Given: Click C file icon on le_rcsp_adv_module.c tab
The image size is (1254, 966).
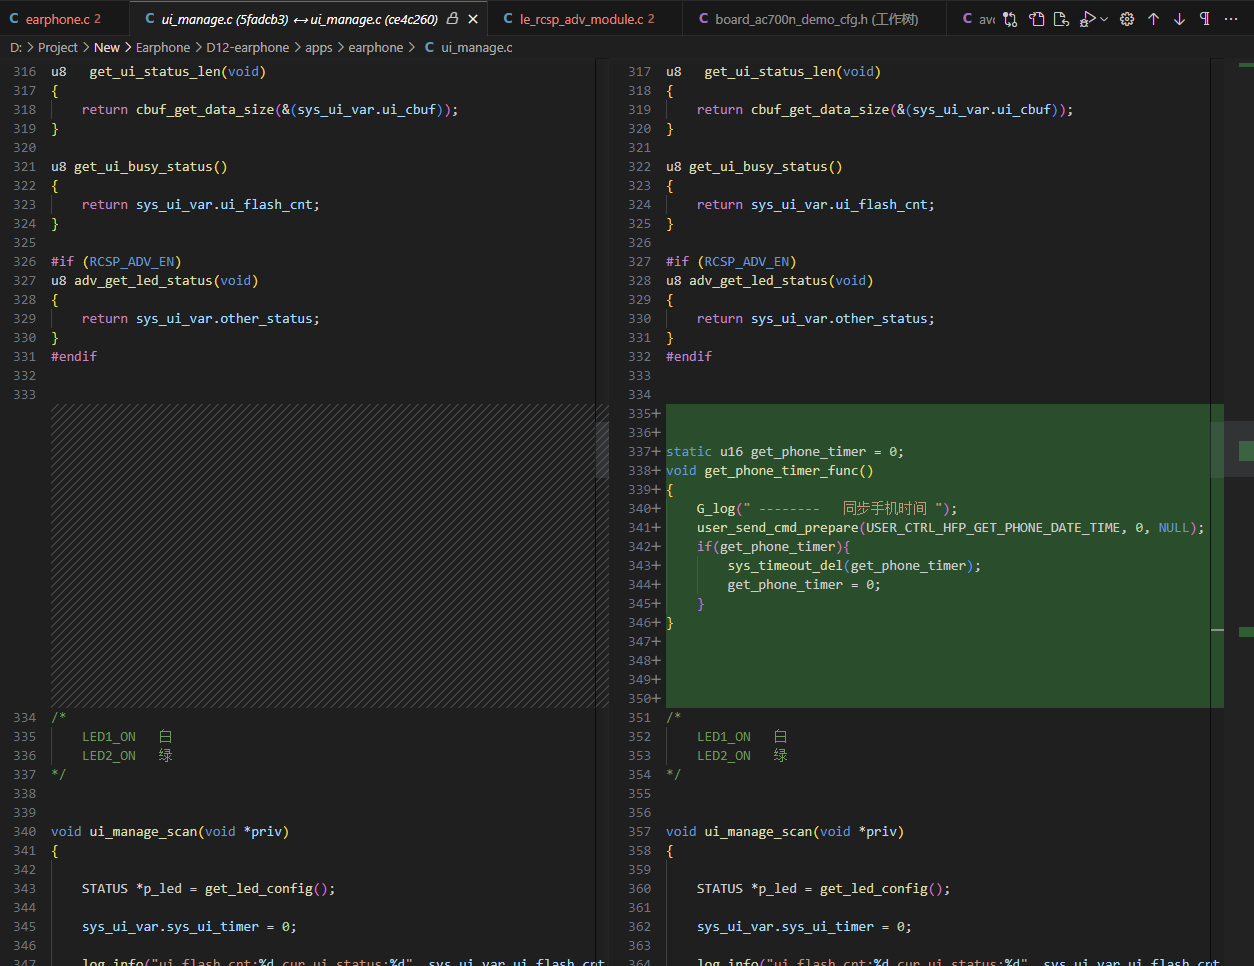Looking at the screenshot, I should coord(508,19).
